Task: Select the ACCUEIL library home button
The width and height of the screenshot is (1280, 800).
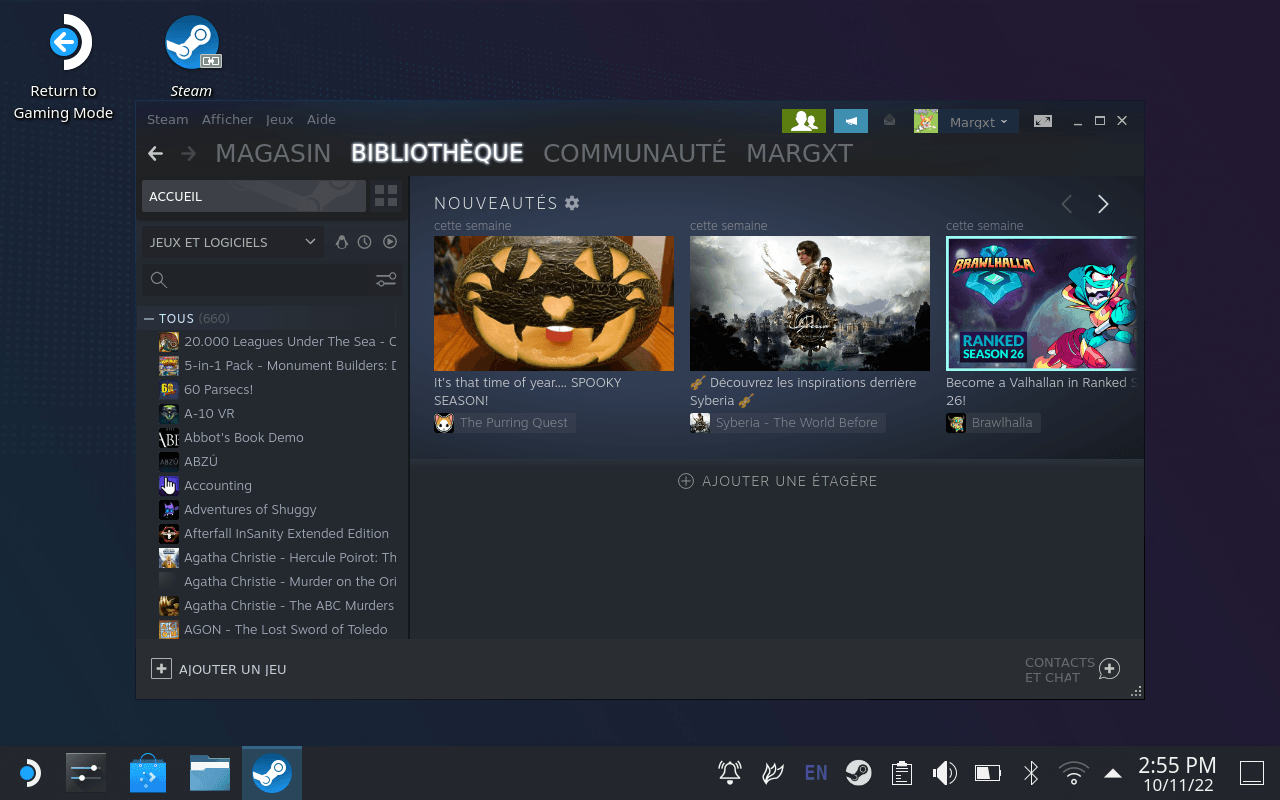Action: 254,196
